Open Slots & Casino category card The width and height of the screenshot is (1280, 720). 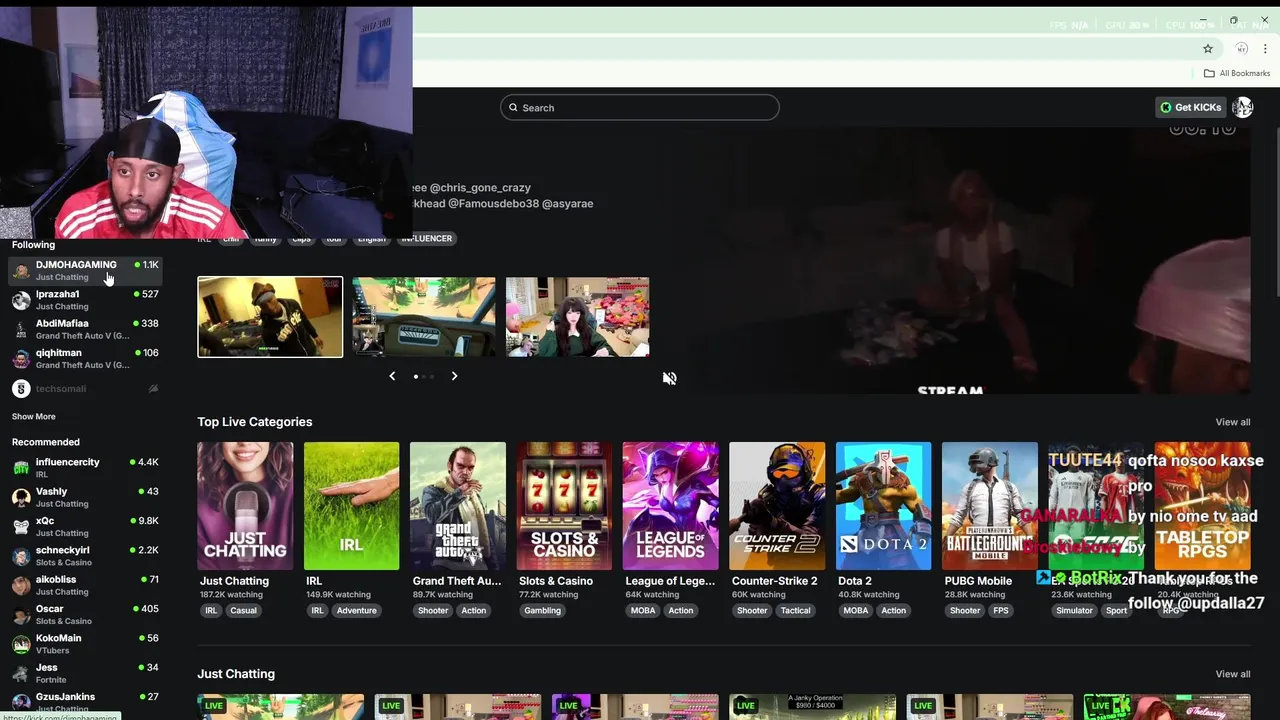[x=564, y=506]
